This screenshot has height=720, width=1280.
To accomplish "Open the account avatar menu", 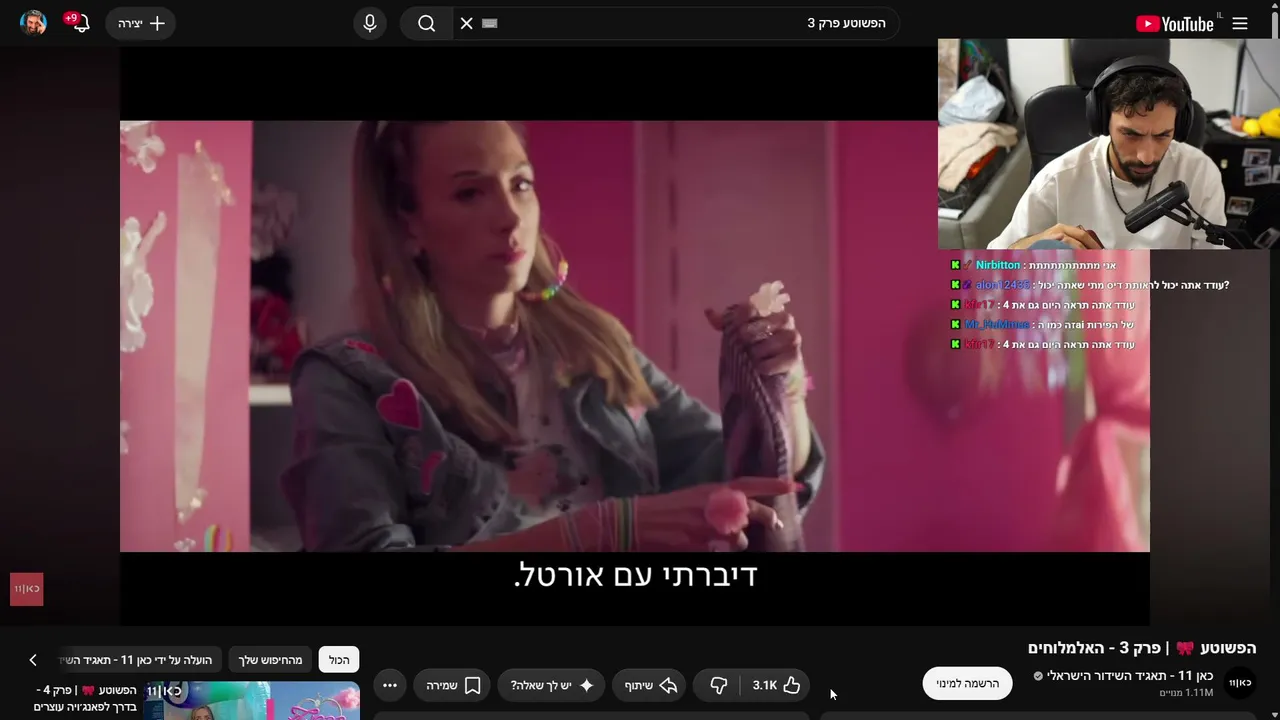I will 33,23.
